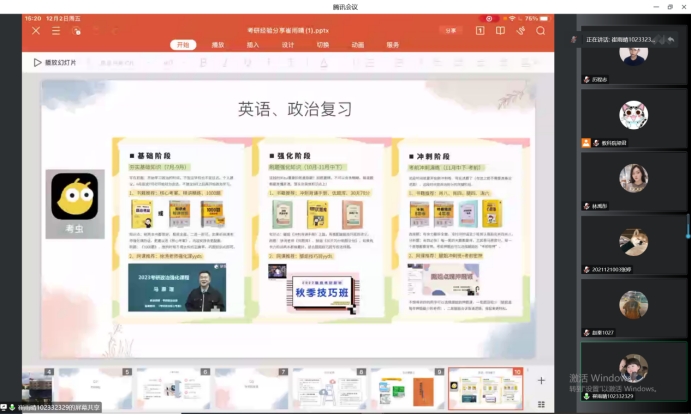691x415 pixels.
Task: Select the 设计 ribbon tab
Action: tap(288, 45)
